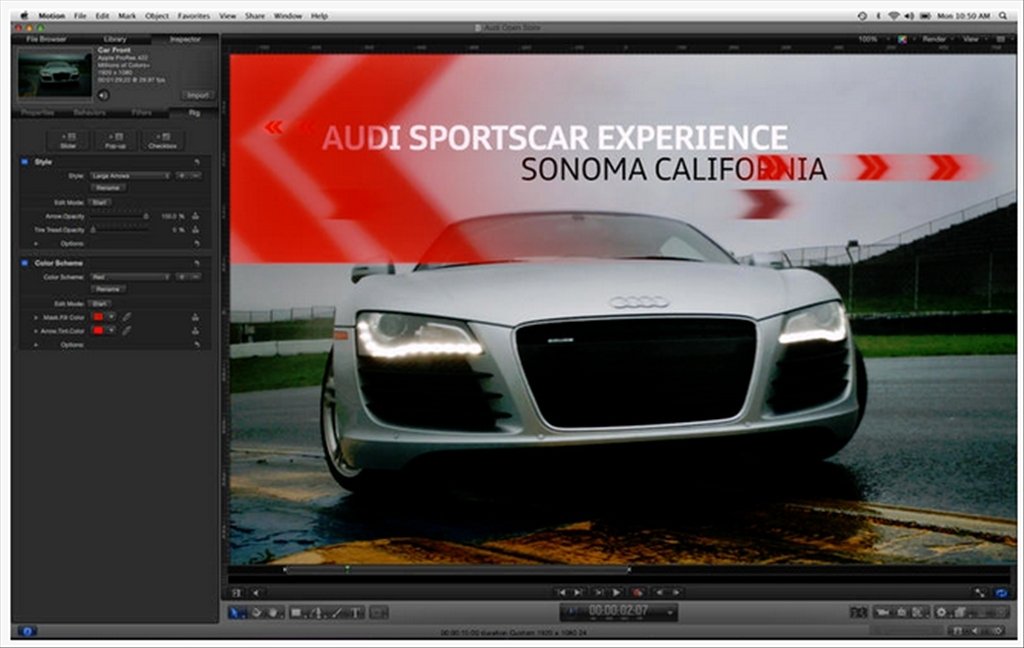
Task: Open the Color Scheme pop-up showing Red
Action: pyautogui.click(x=131, y=277)
